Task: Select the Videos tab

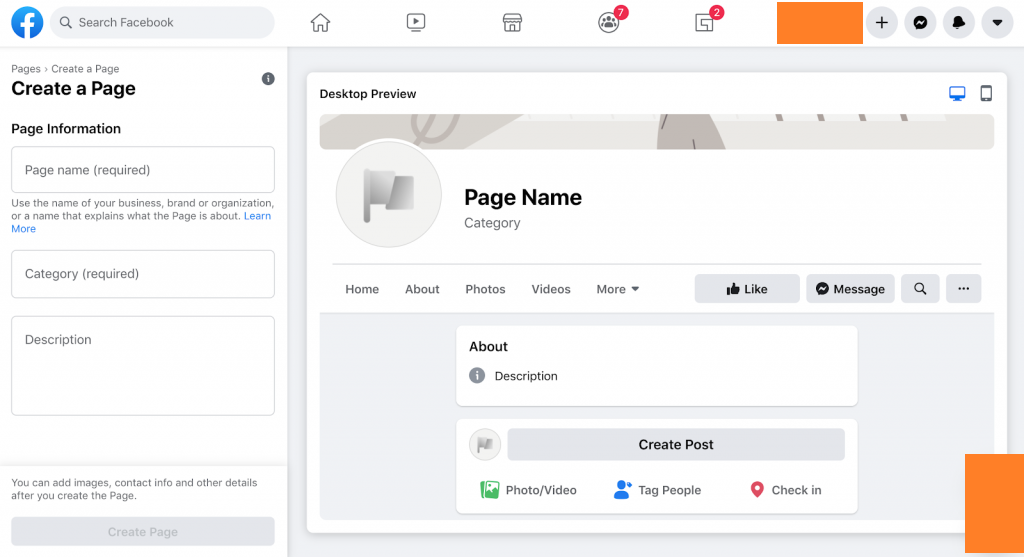Action: 551,289
